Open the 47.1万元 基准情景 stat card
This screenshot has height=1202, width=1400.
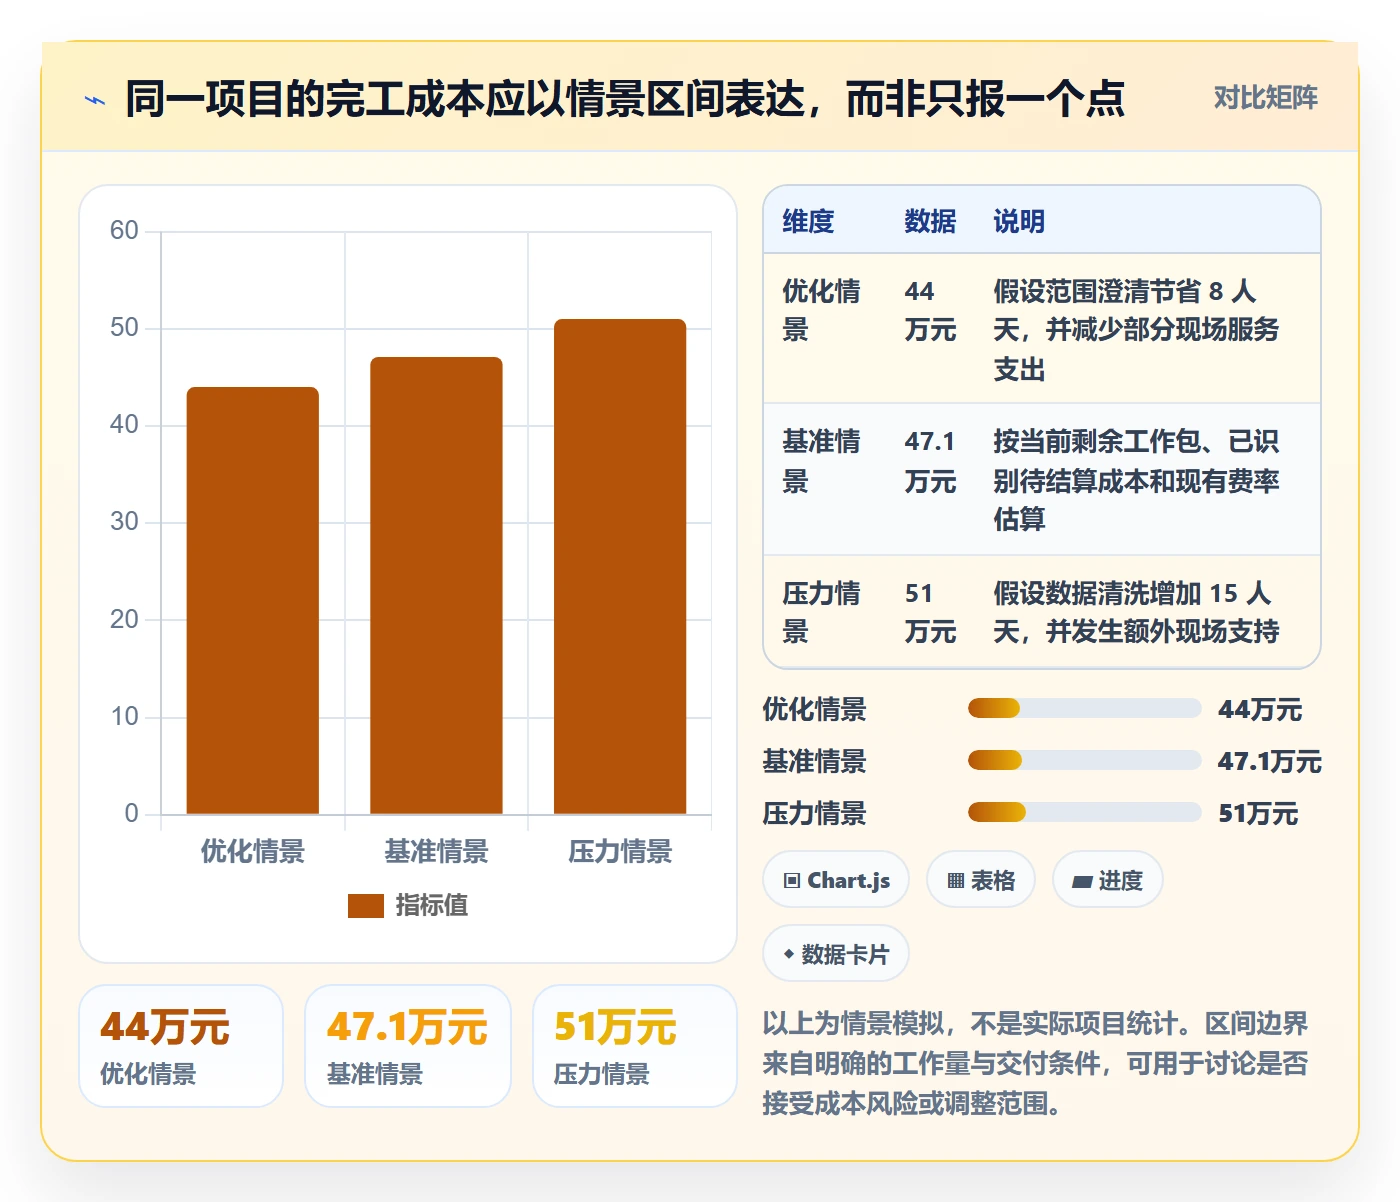click(408, 1046)
